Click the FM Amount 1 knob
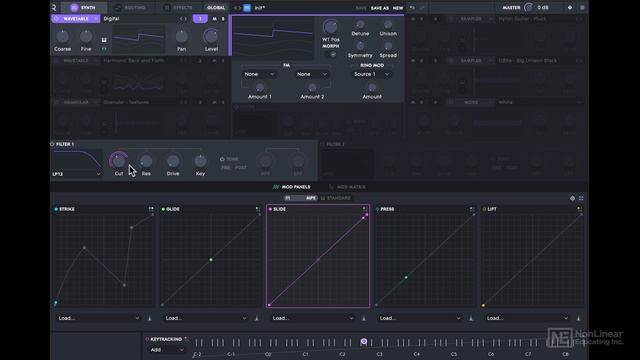This screenshot has width=640, height=360. tap(260, 87)
